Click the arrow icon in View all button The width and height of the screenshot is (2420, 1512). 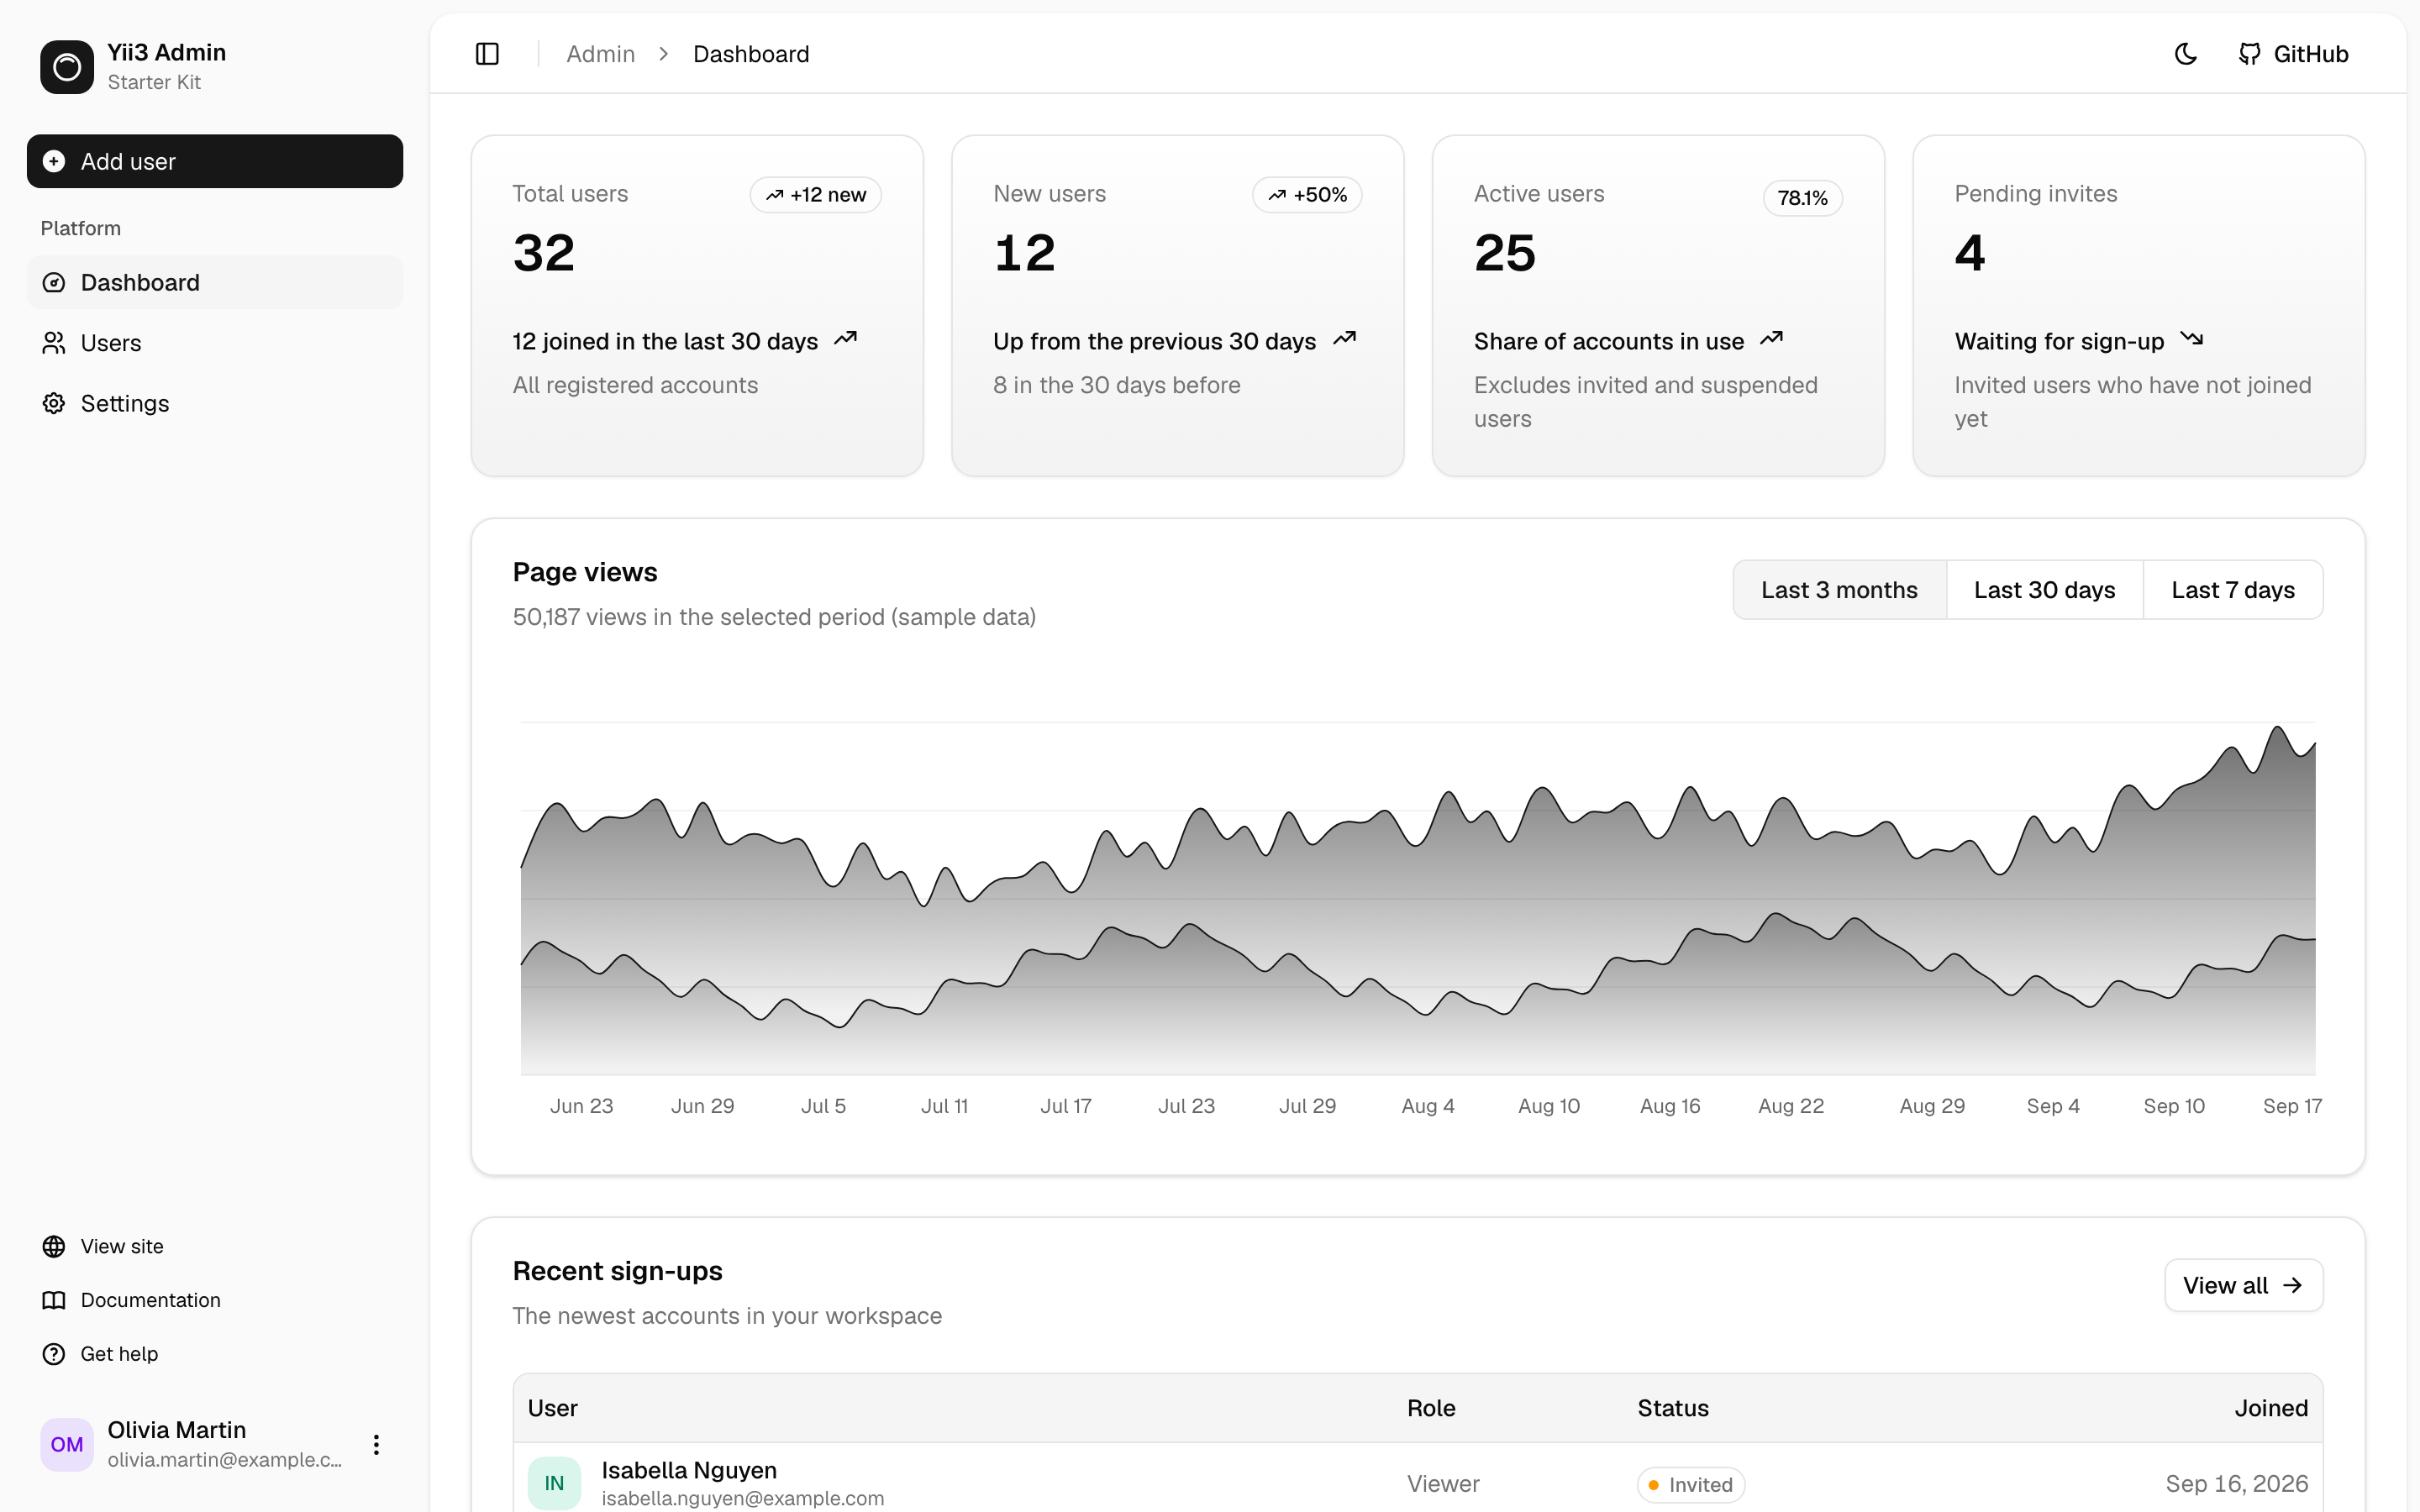click(x=2293, y=1285)
